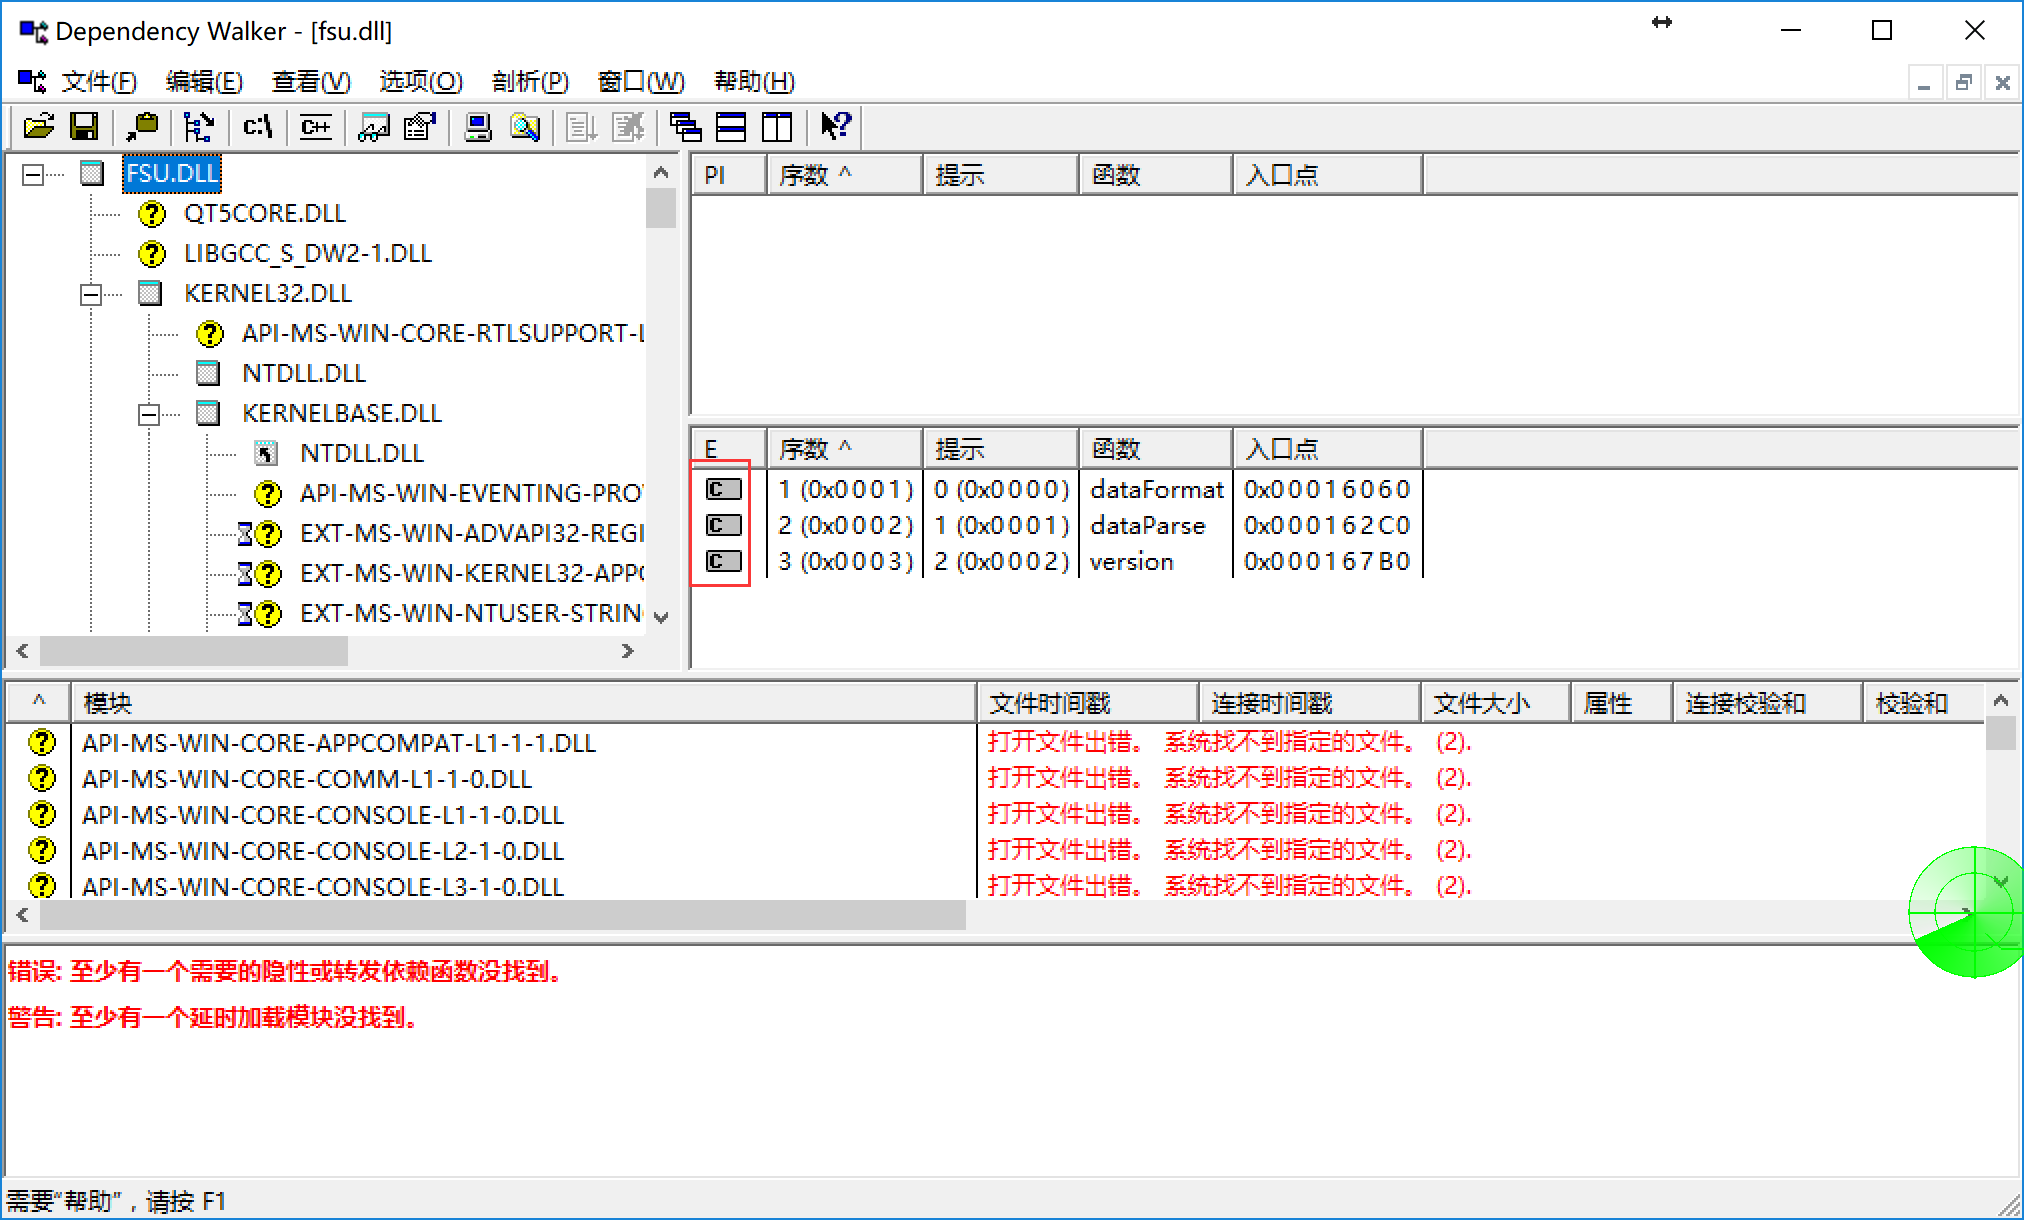2024x1220 pixels.
Task: Collapse the KERNEL32.DLL tree node
Action: point(91,294)
